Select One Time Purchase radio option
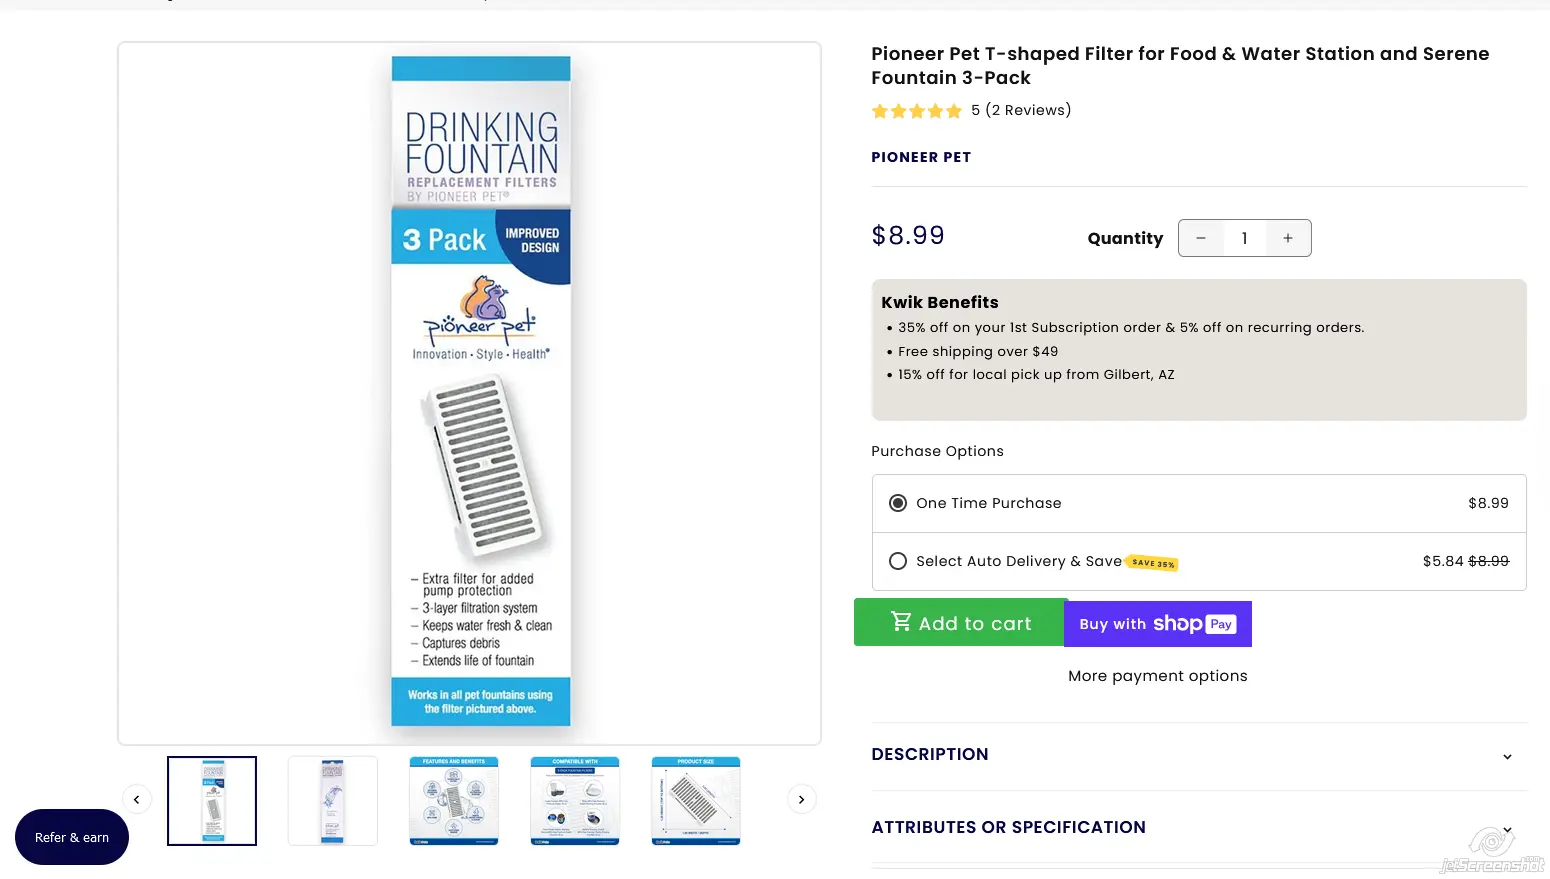The width and height of the screenshot is (1550, 879). pos(898,503)
